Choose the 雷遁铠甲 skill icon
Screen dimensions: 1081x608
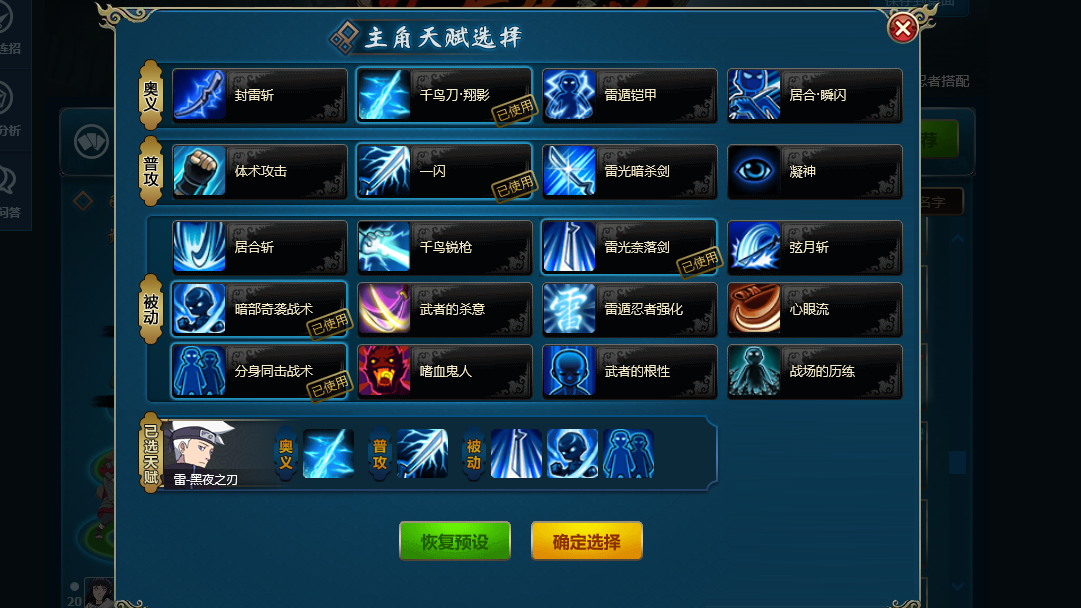pyautogui.click(x=569, y=95)
